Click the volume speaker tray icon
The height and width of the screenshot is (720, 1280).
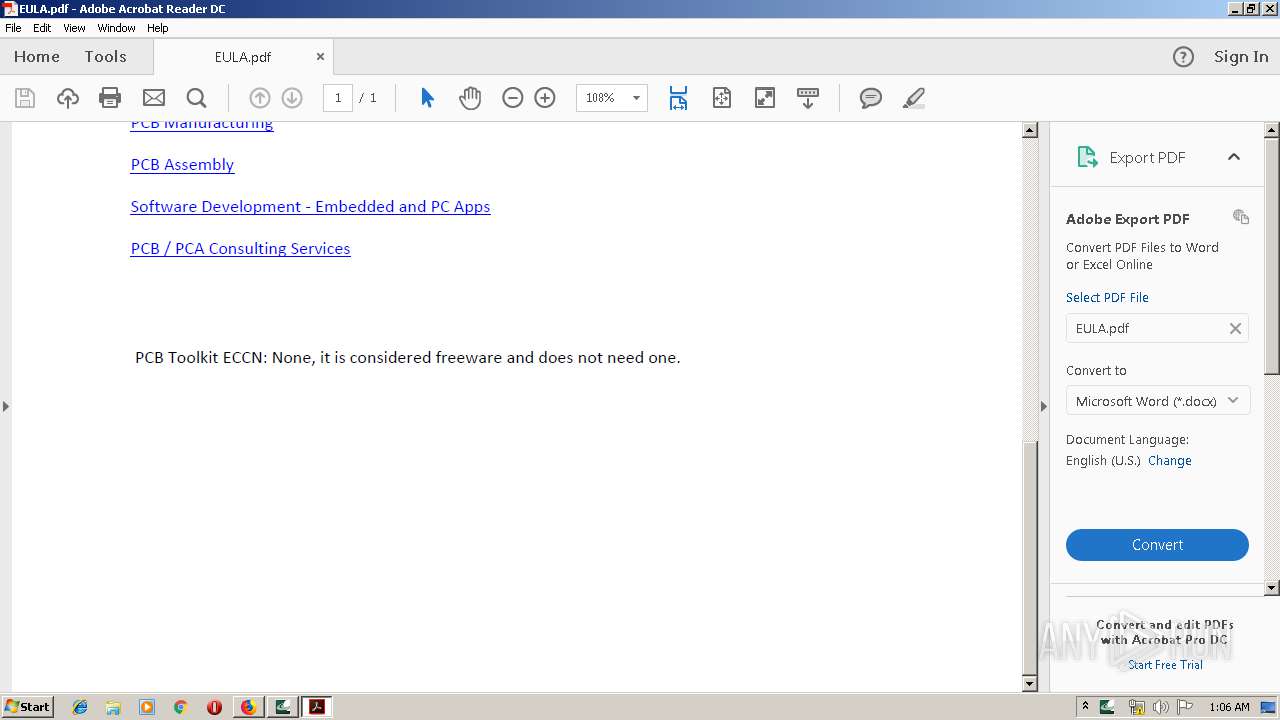pyautogui.click(x=1160, y=707)
